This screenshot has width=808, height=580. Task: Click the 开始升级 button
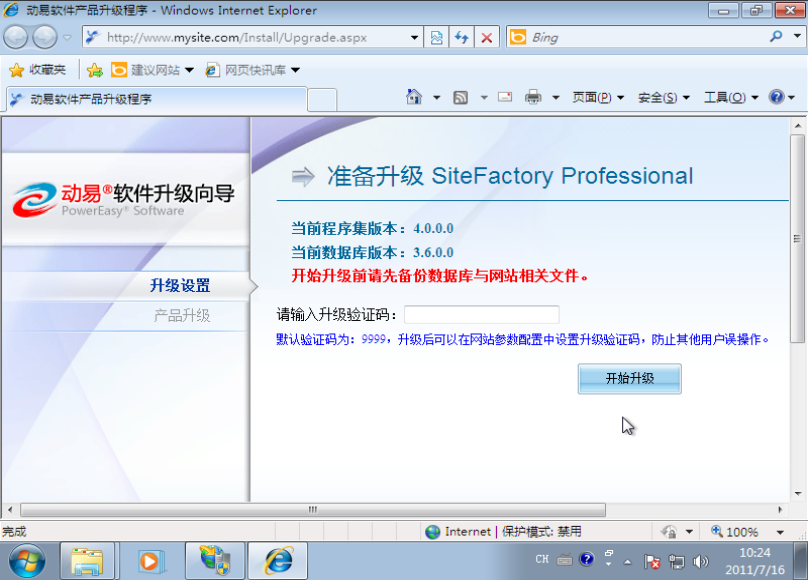pyautogui.click(x=629, y=378)
